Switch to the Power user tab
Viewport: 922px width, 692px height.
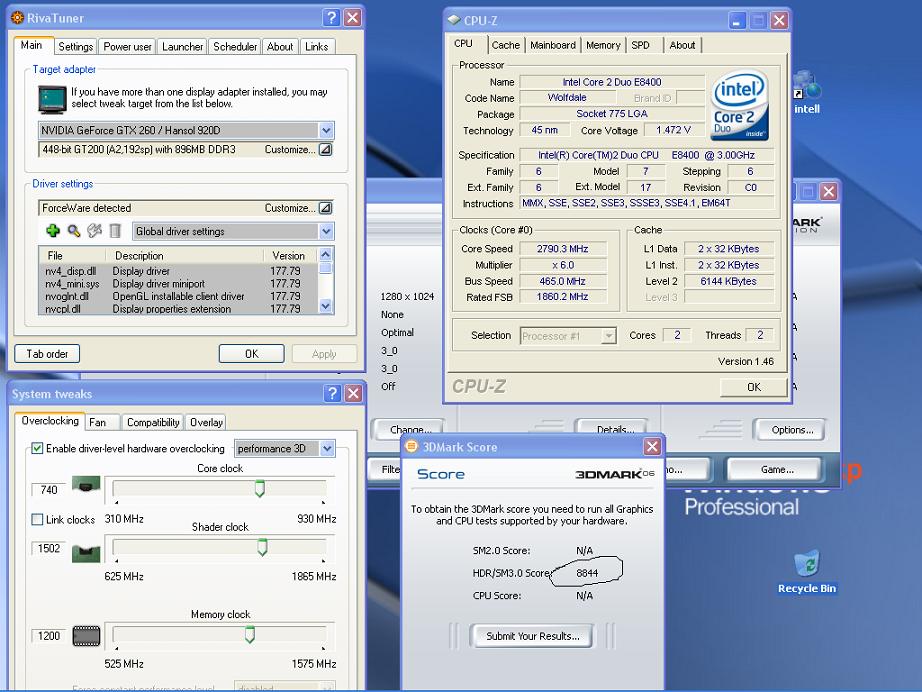click(x=128, y=46)
